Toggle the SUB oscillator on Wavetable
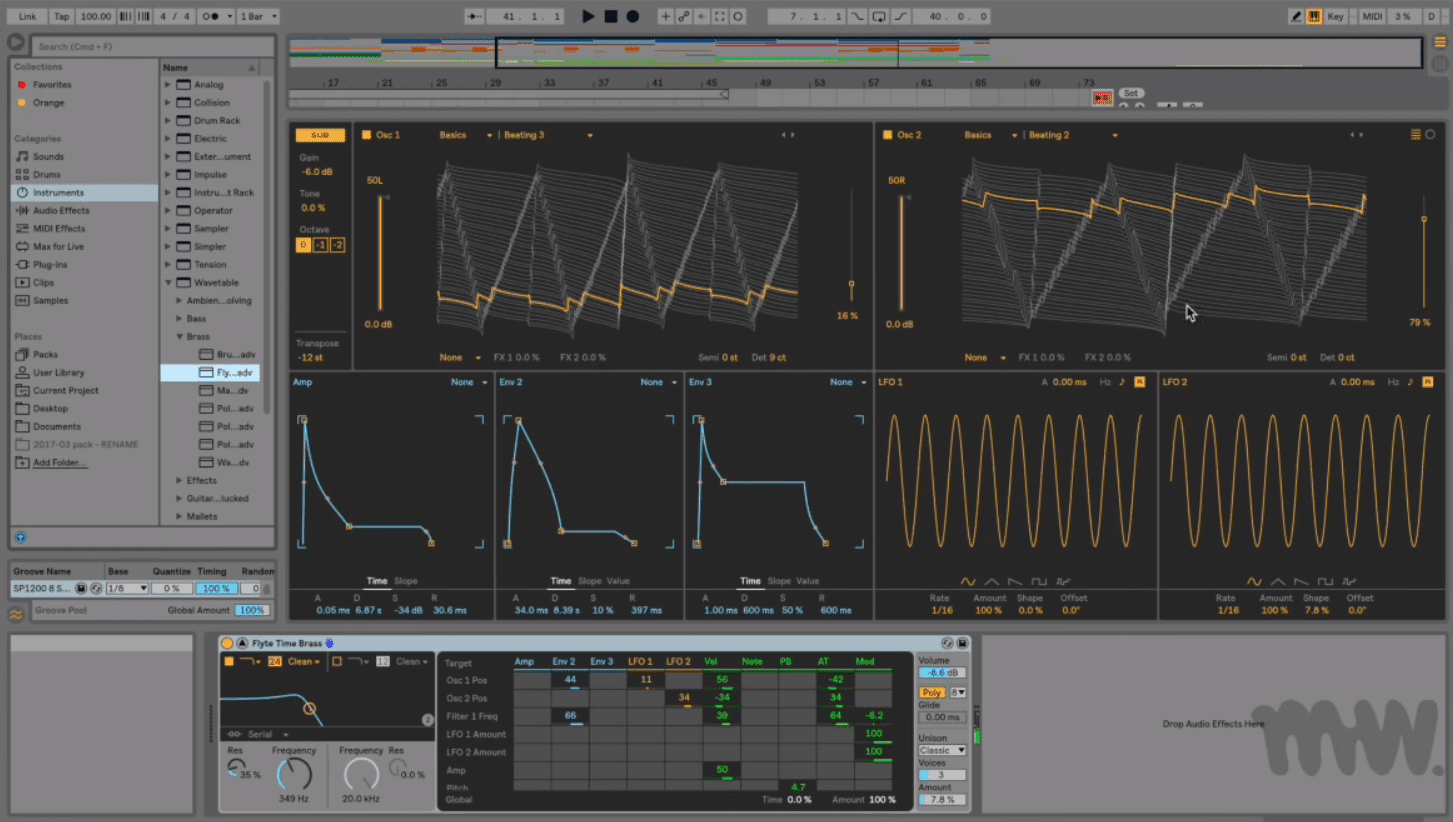 click(x=320, y=134)
